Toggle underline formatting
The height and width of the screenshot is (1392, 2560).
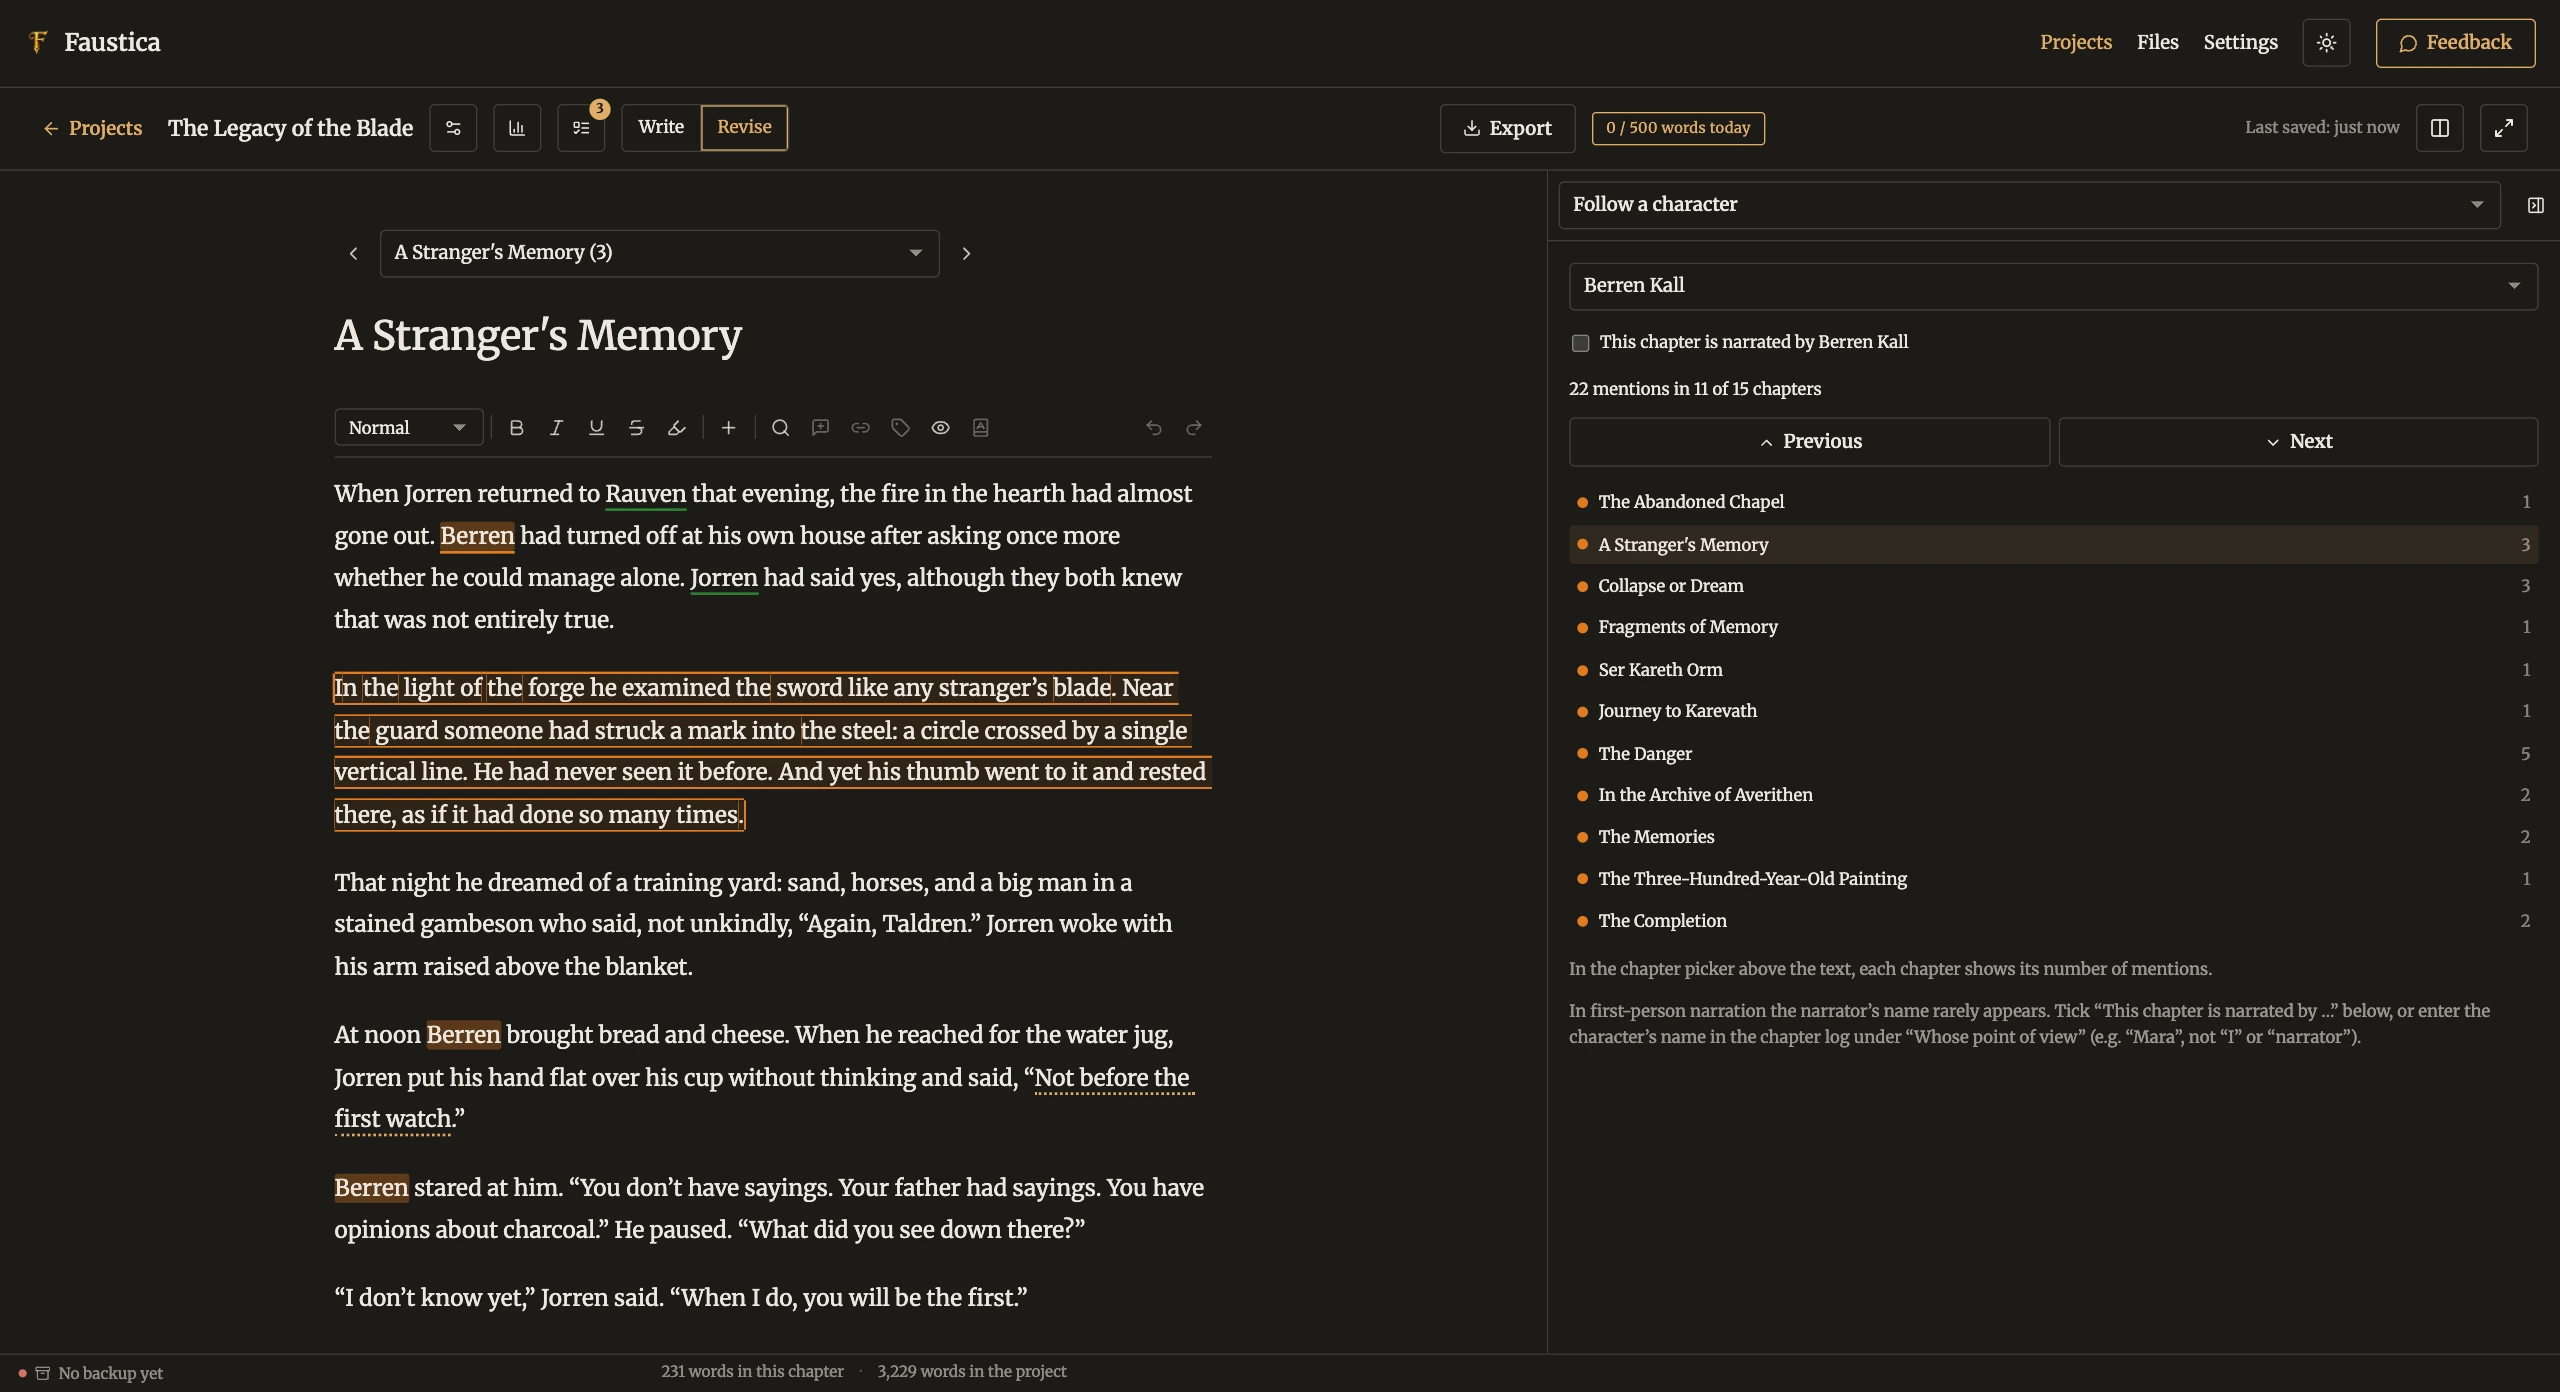(596, 428)
